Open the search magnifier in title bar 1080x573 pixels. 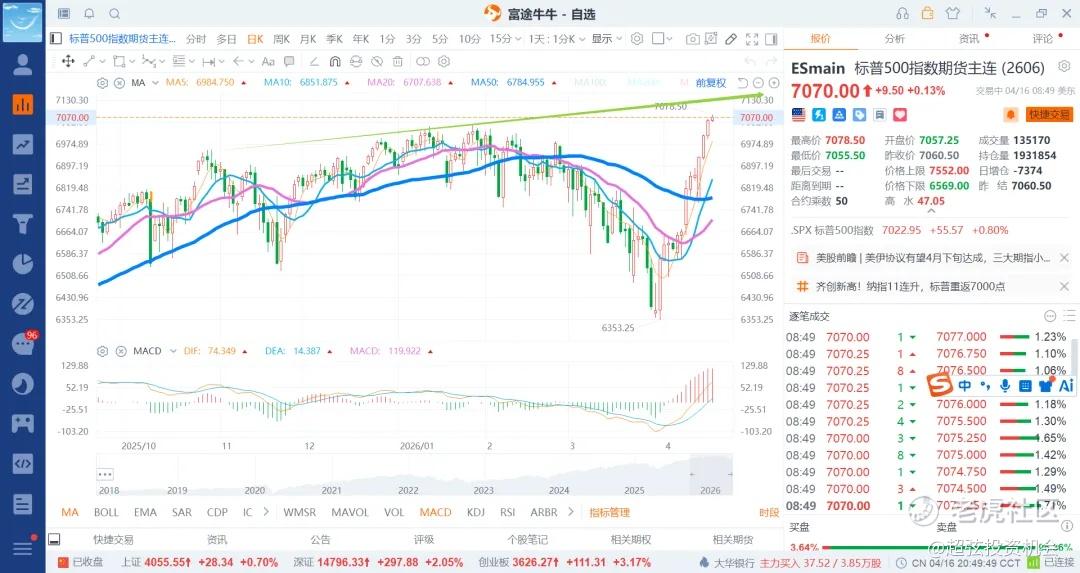coord(115,13)
